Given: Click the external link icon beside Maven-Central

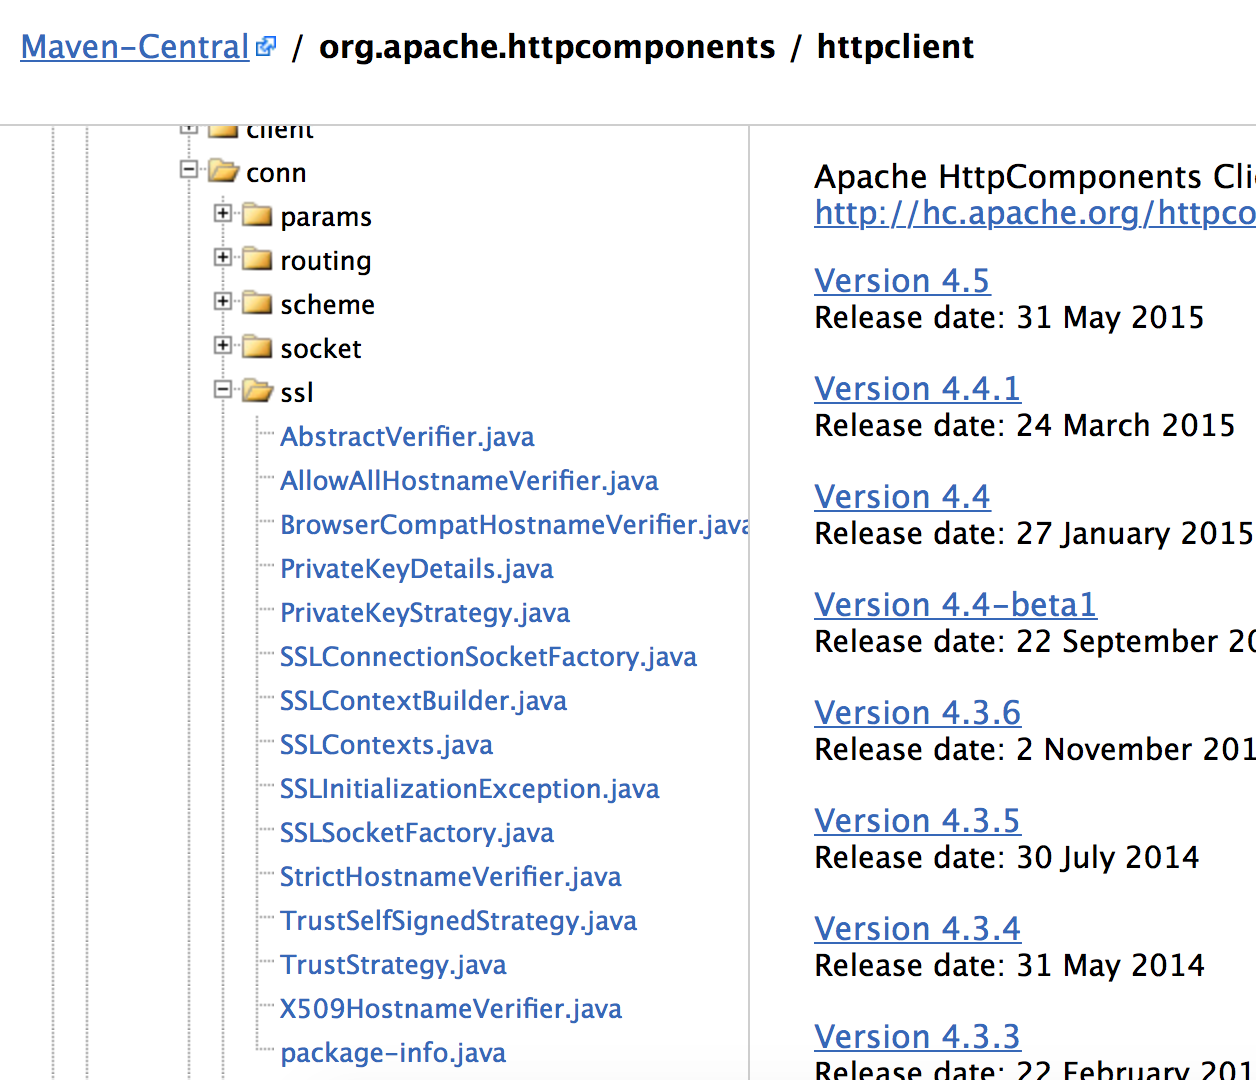Looking at the screenshot, I should [x=265, y=47].
